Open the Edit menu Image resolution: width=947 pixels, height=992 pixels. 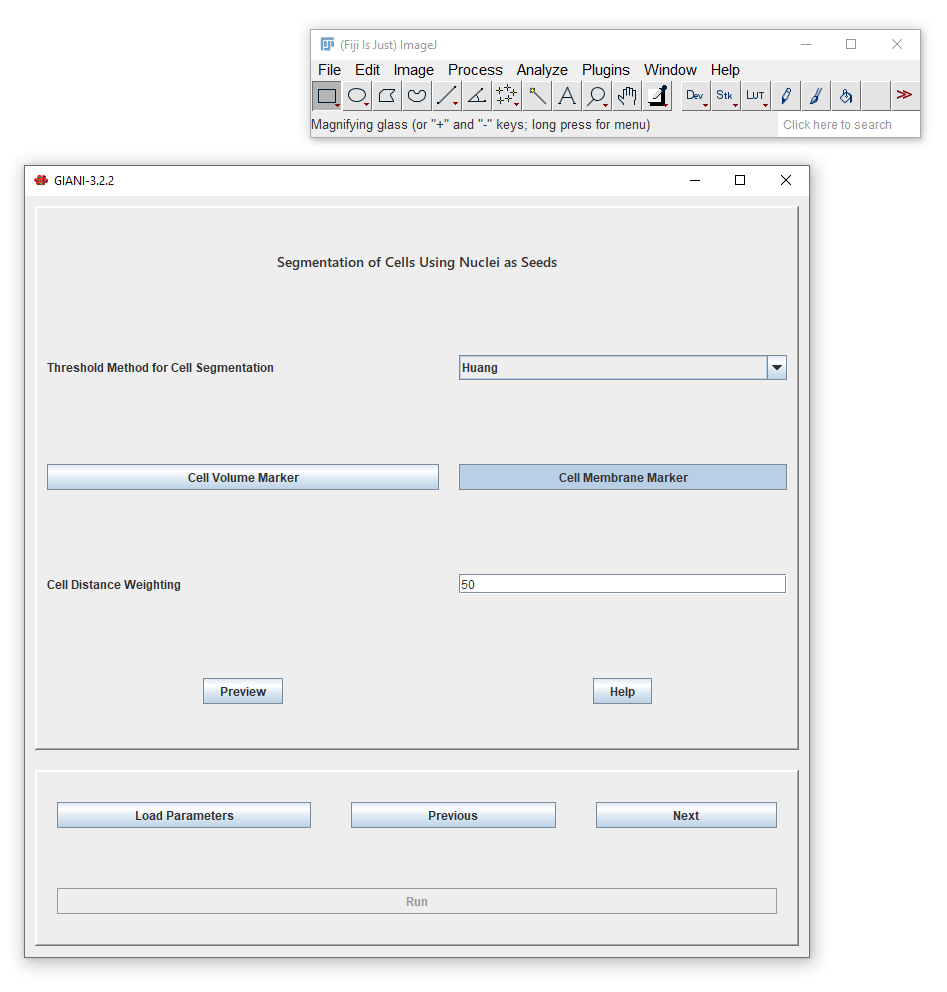click(x=367, y=70)
